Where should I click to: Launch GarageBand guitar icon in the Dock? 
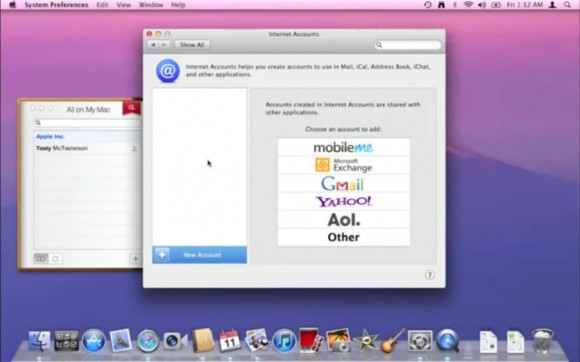point(392,341)
